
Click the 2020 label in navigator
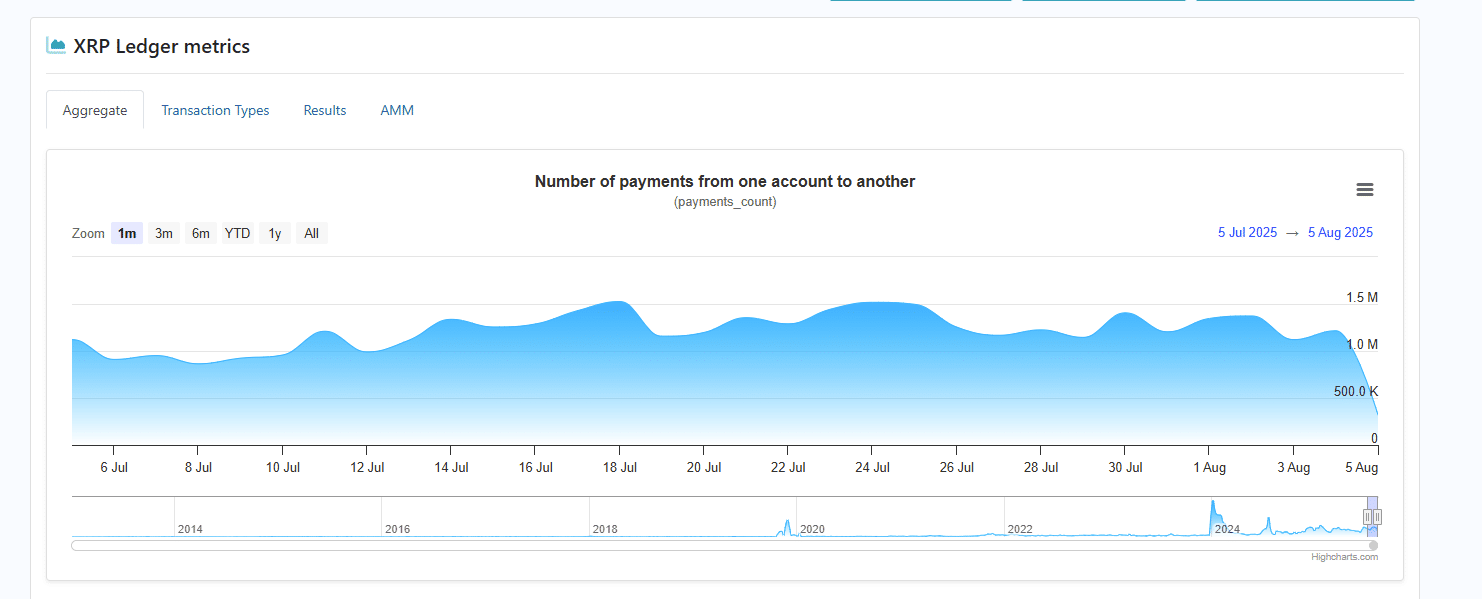(x=812, y=529)
